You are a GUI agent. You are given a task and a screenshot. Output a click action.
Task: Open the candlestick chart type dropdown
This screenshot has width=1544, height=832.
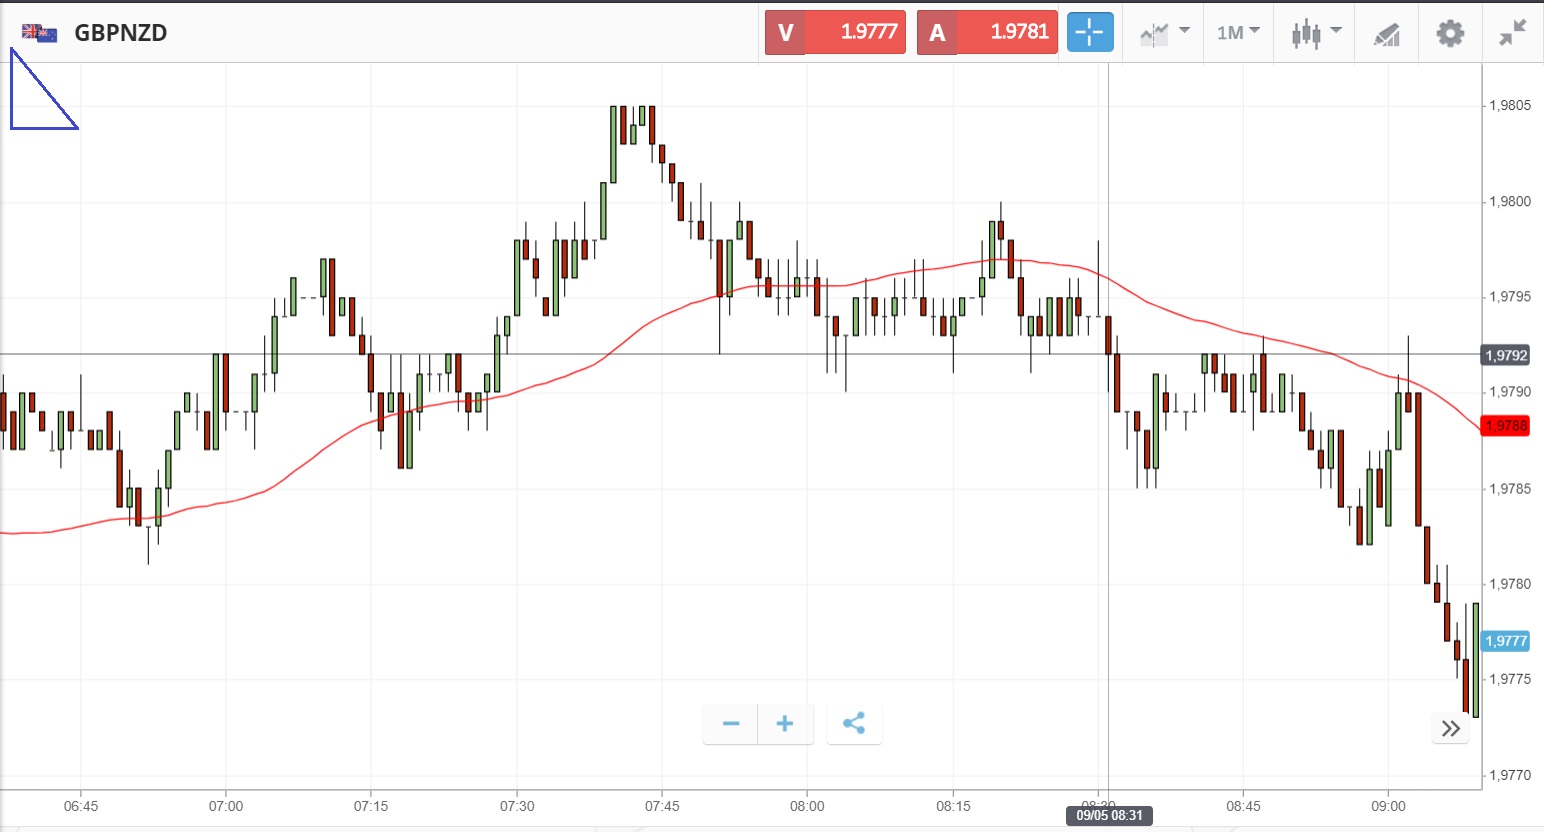pos(1315,33)
